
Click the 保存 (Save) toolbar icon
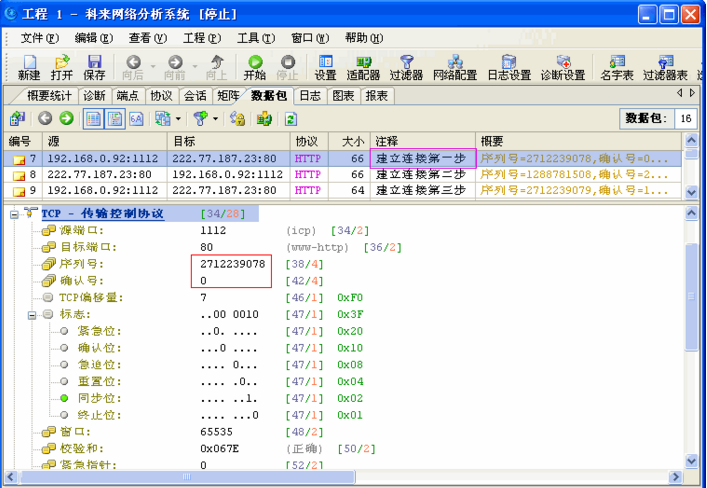pyautogui.click(x=94, y=68)
